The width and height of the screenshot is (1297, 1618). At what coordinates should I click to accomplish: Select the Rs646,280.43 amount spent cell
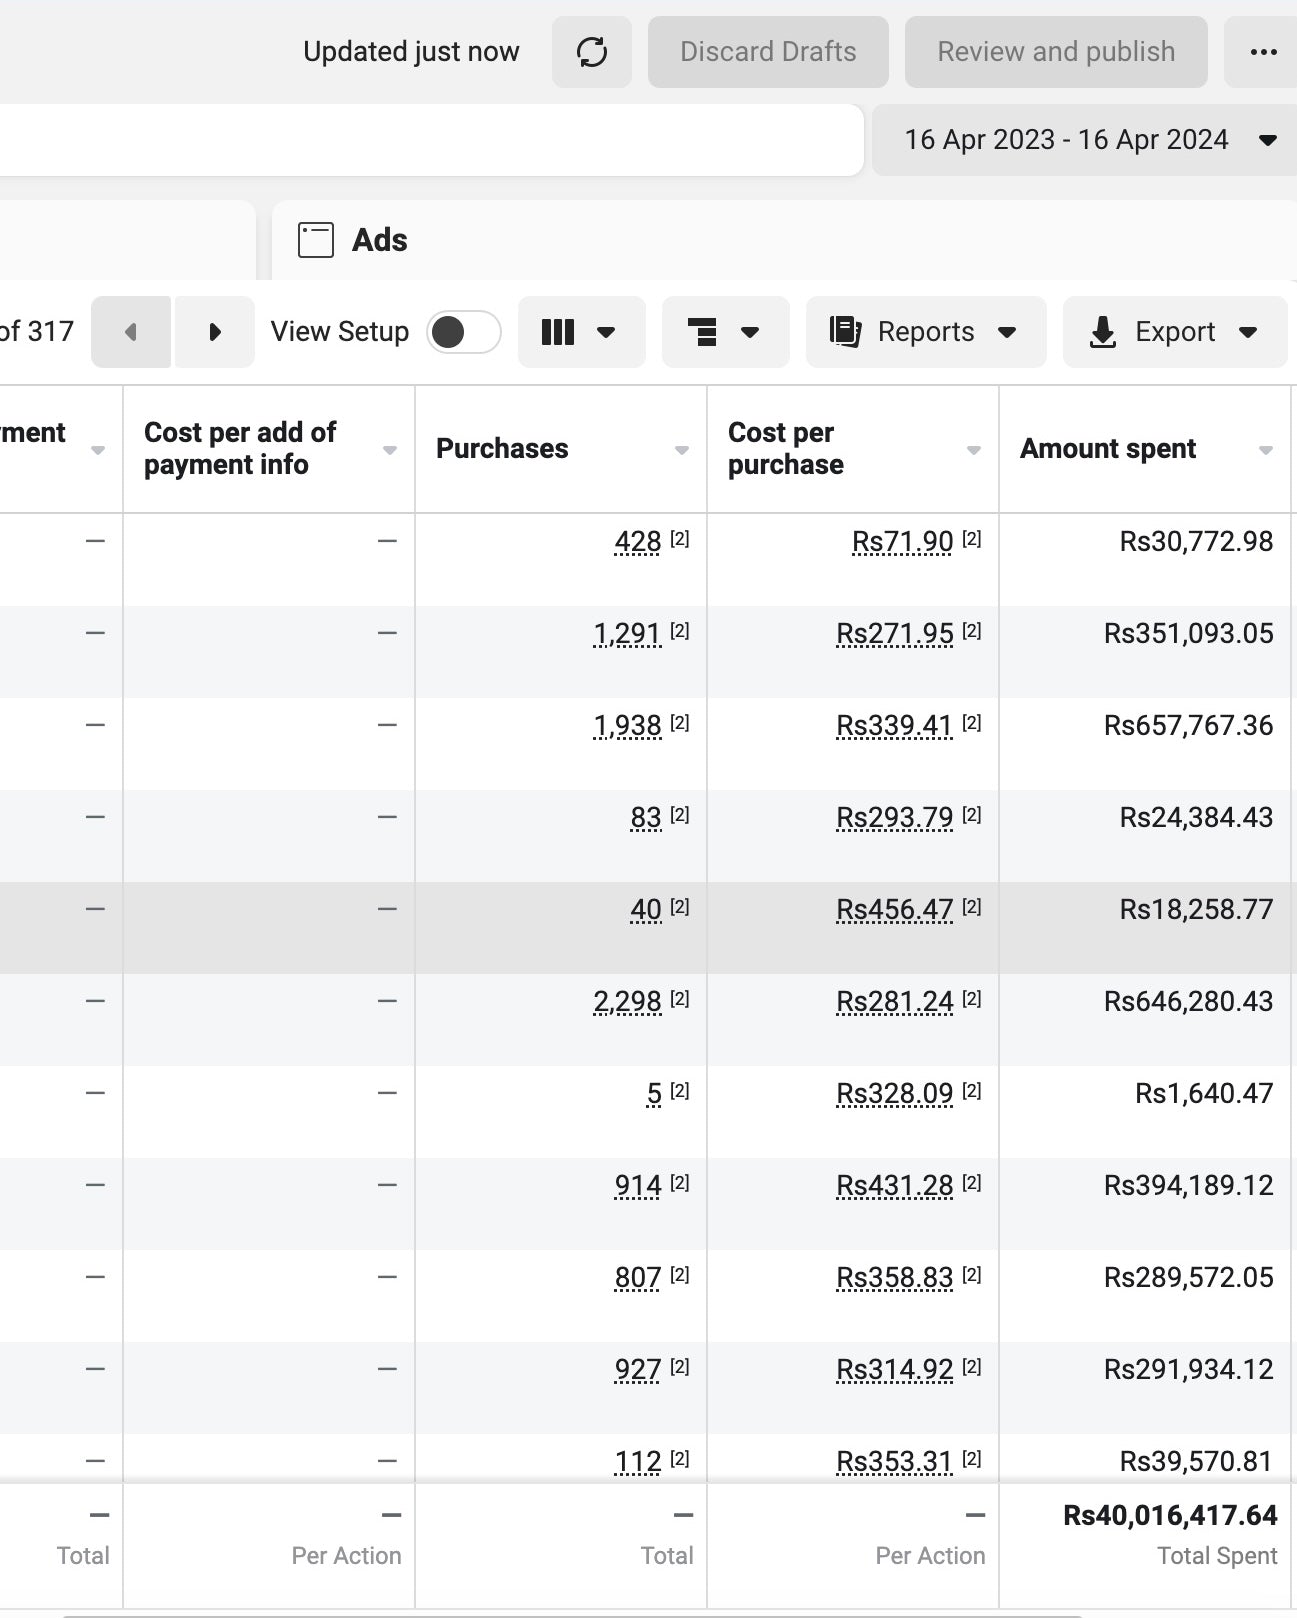(x=1145, y=1020)
